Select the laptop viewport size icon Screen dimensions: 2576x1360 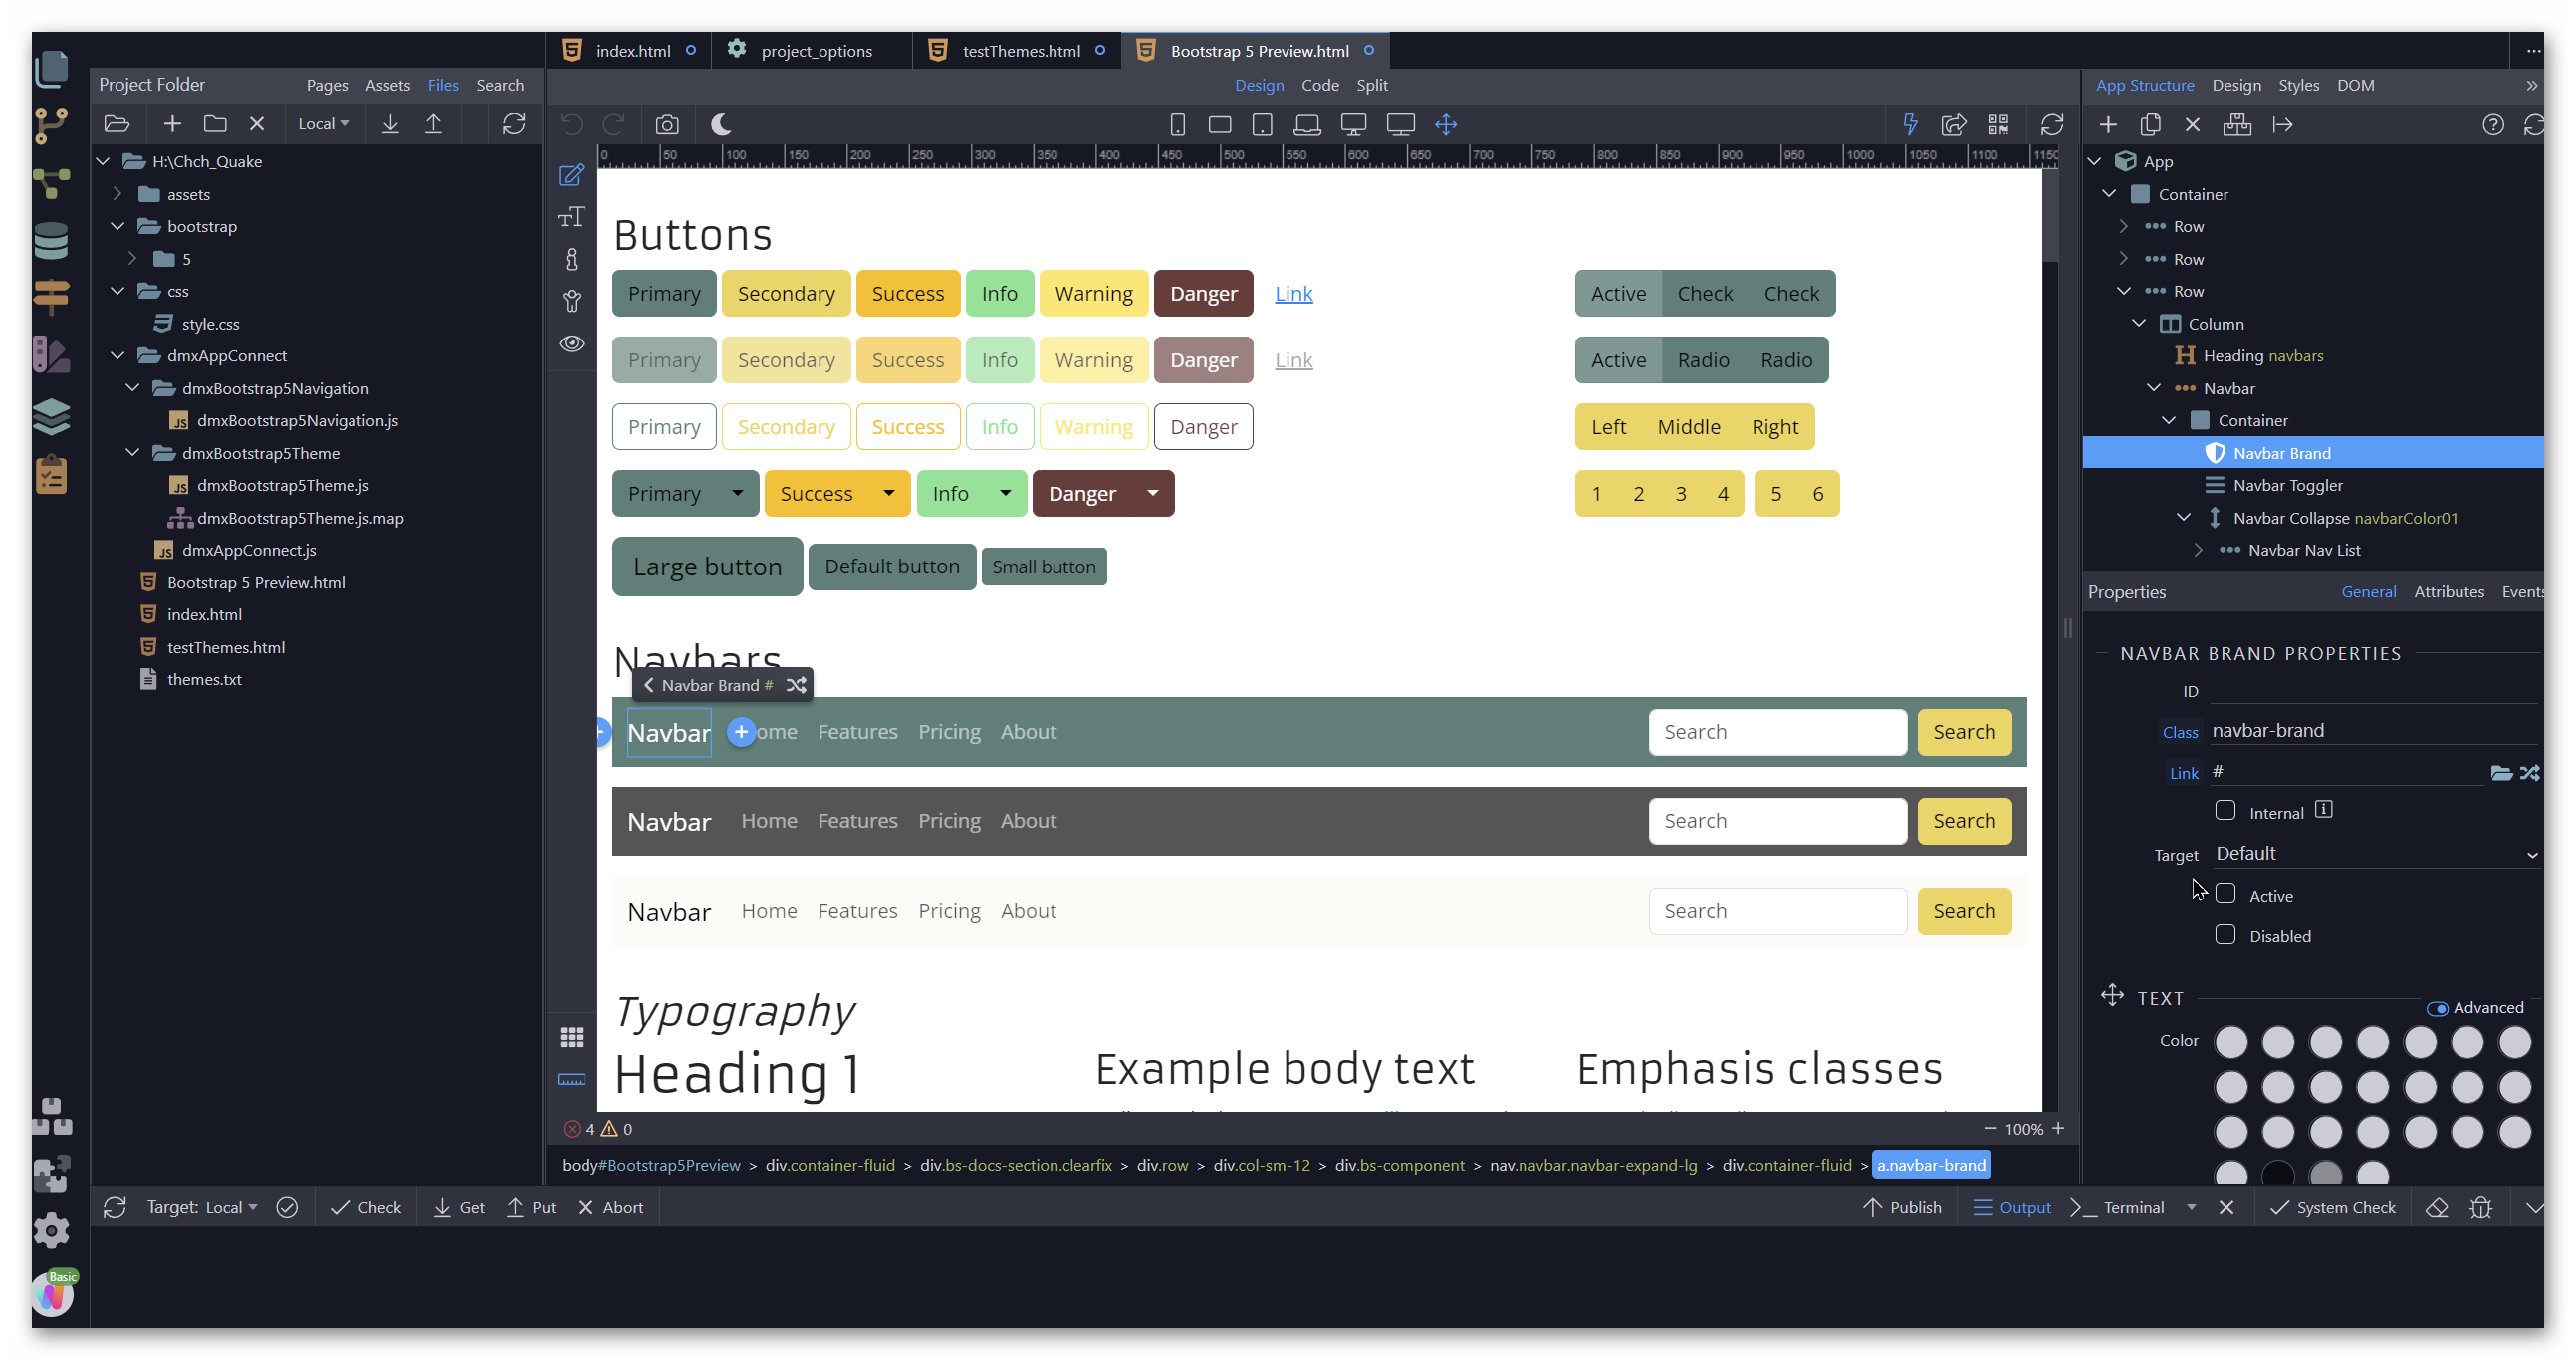coord(1306,124)
